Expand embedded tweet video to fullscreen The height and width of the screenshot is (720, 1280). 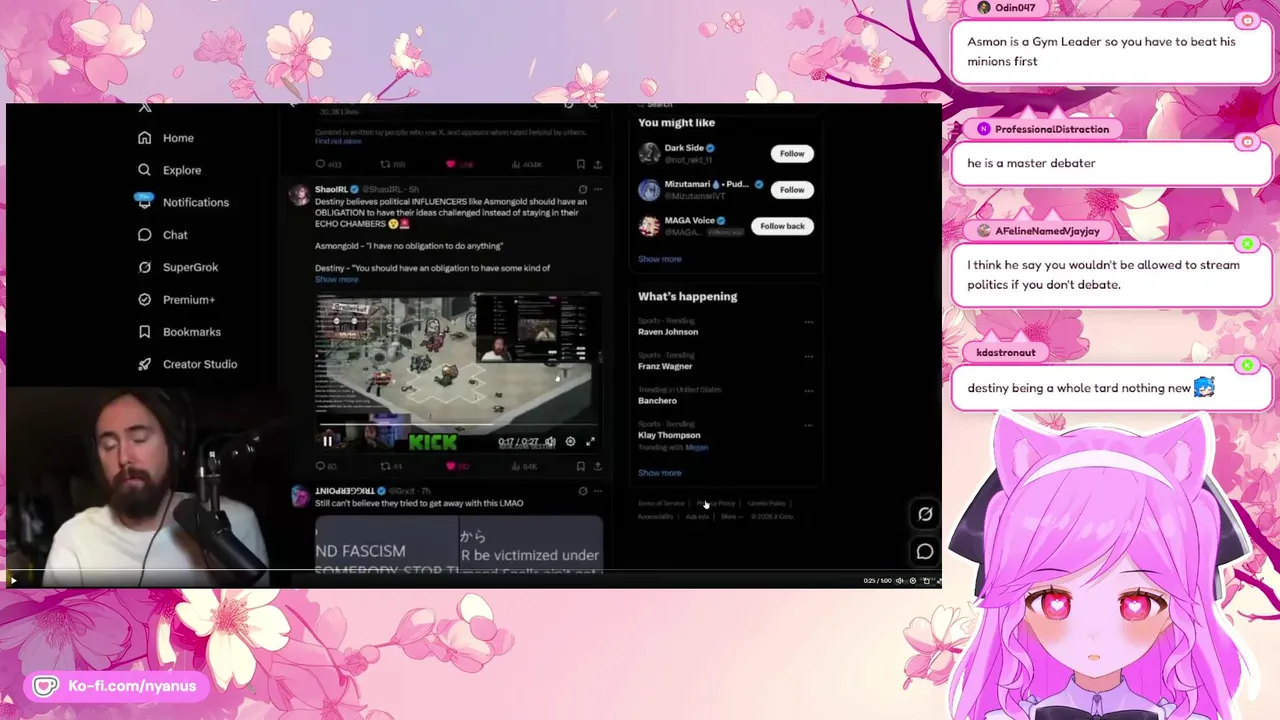click(x=590, y=441)
